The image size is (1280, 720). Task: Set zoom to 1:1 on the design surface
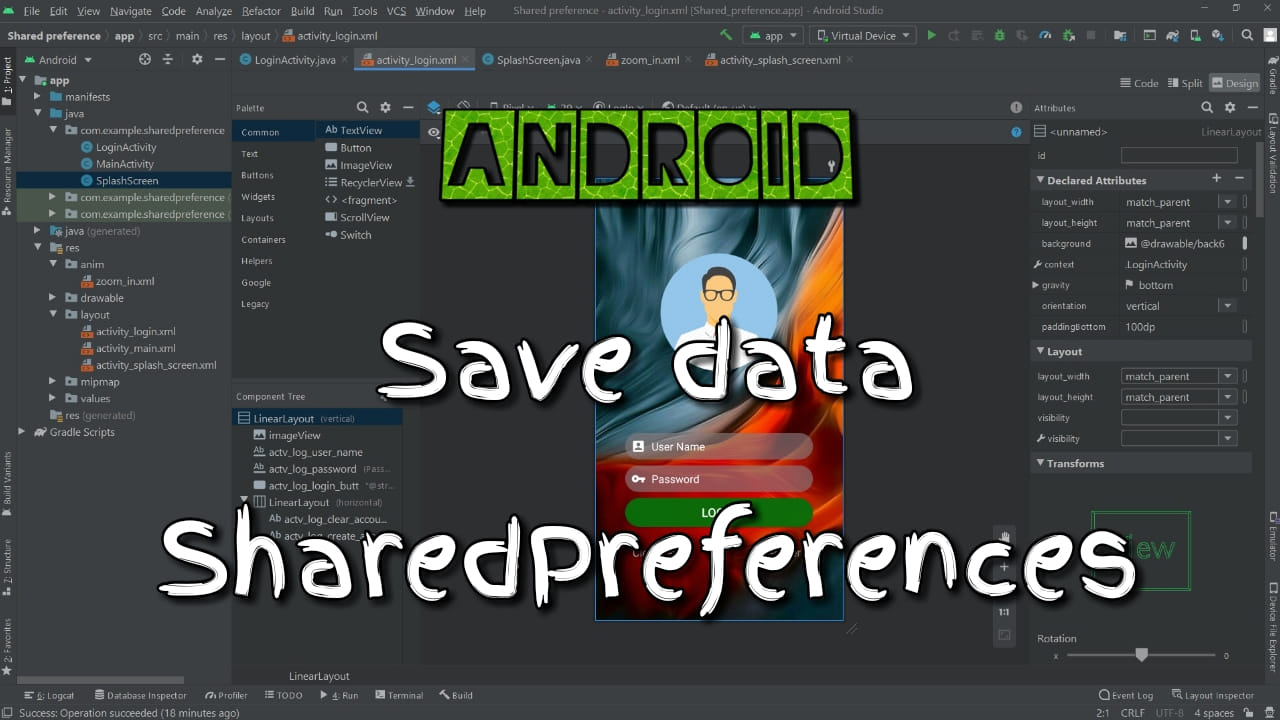tap(1004, 611)
